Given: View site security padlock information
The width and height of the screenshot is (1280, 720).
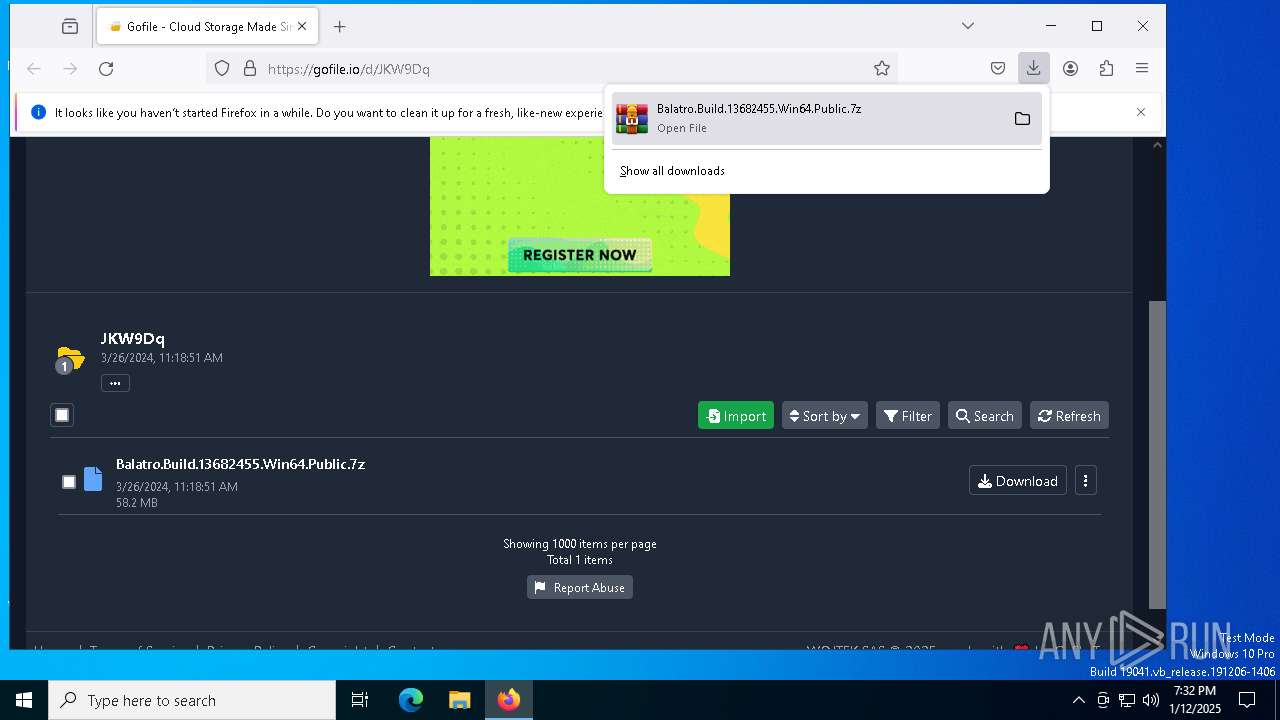Looking at the screenshot, I should pyautogui.click(x=250, y=69).
